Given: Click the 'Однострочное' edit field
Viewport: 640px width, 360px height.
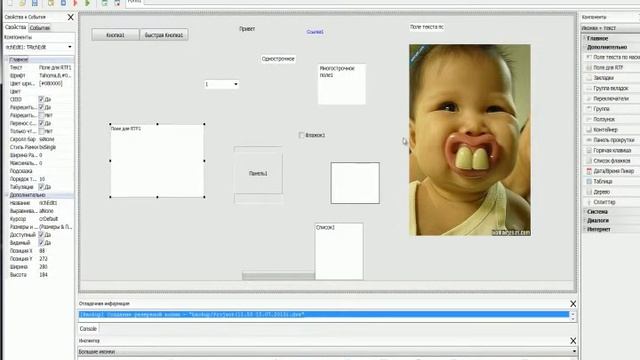Looking at the screenshot, I should (x=278, y=59).
